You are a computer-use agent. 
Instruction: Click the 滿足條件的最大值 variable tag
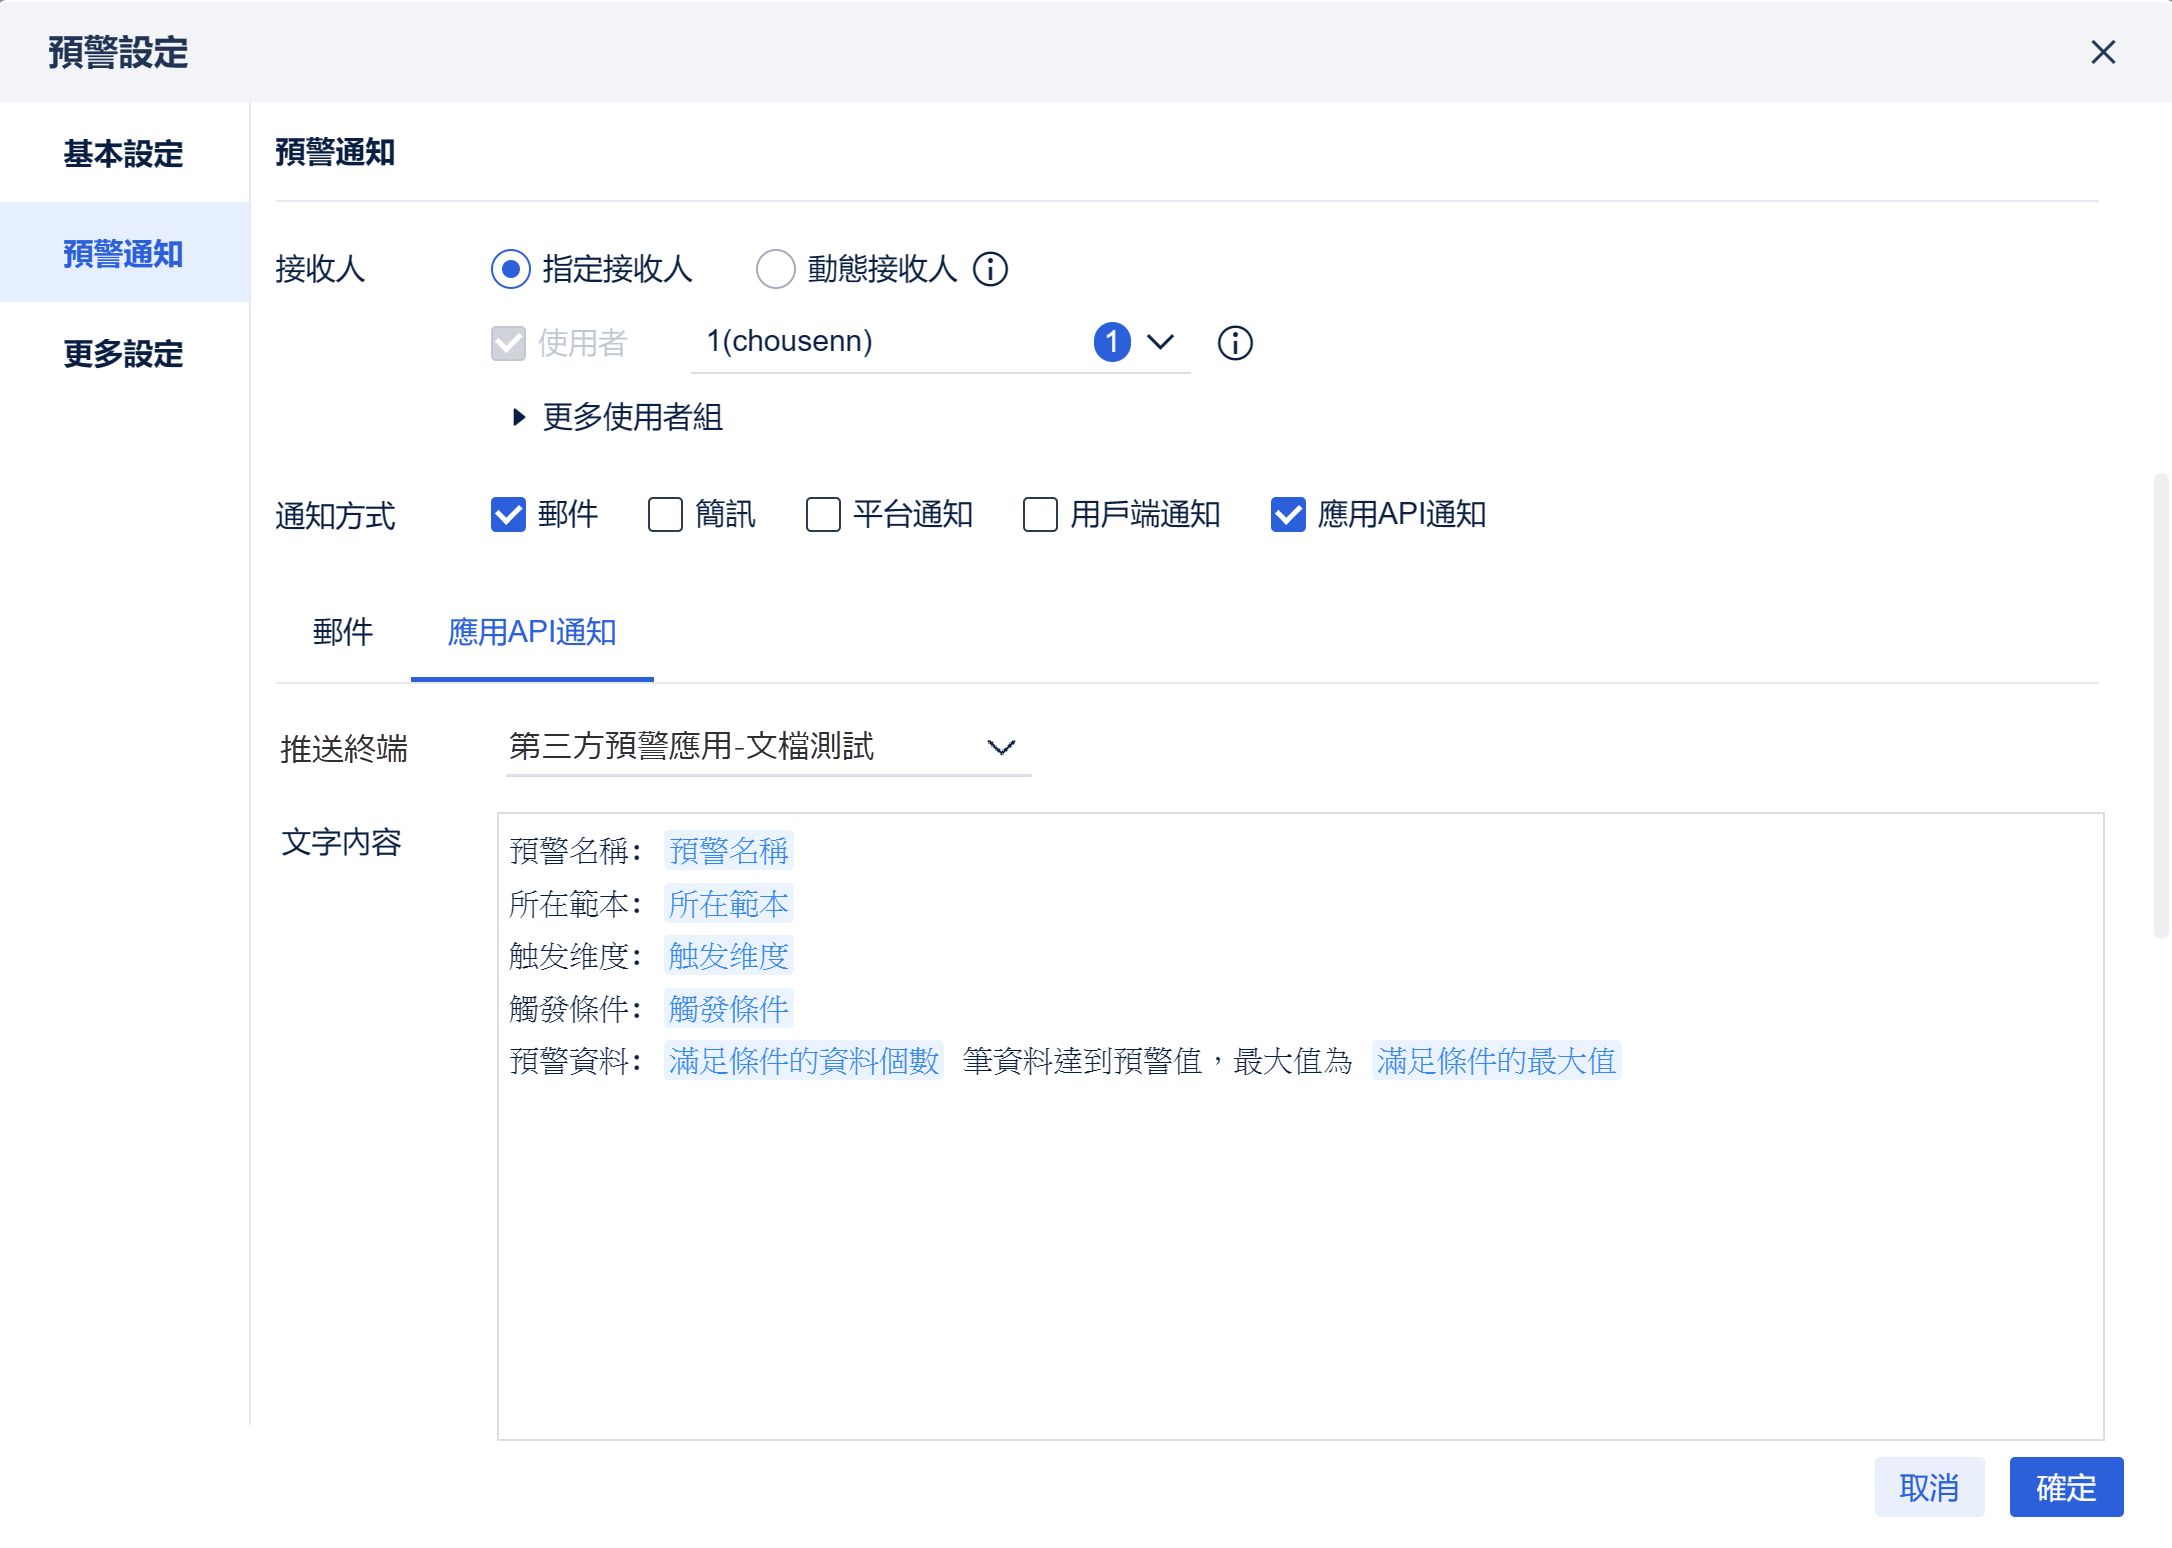(1496, 1061)
